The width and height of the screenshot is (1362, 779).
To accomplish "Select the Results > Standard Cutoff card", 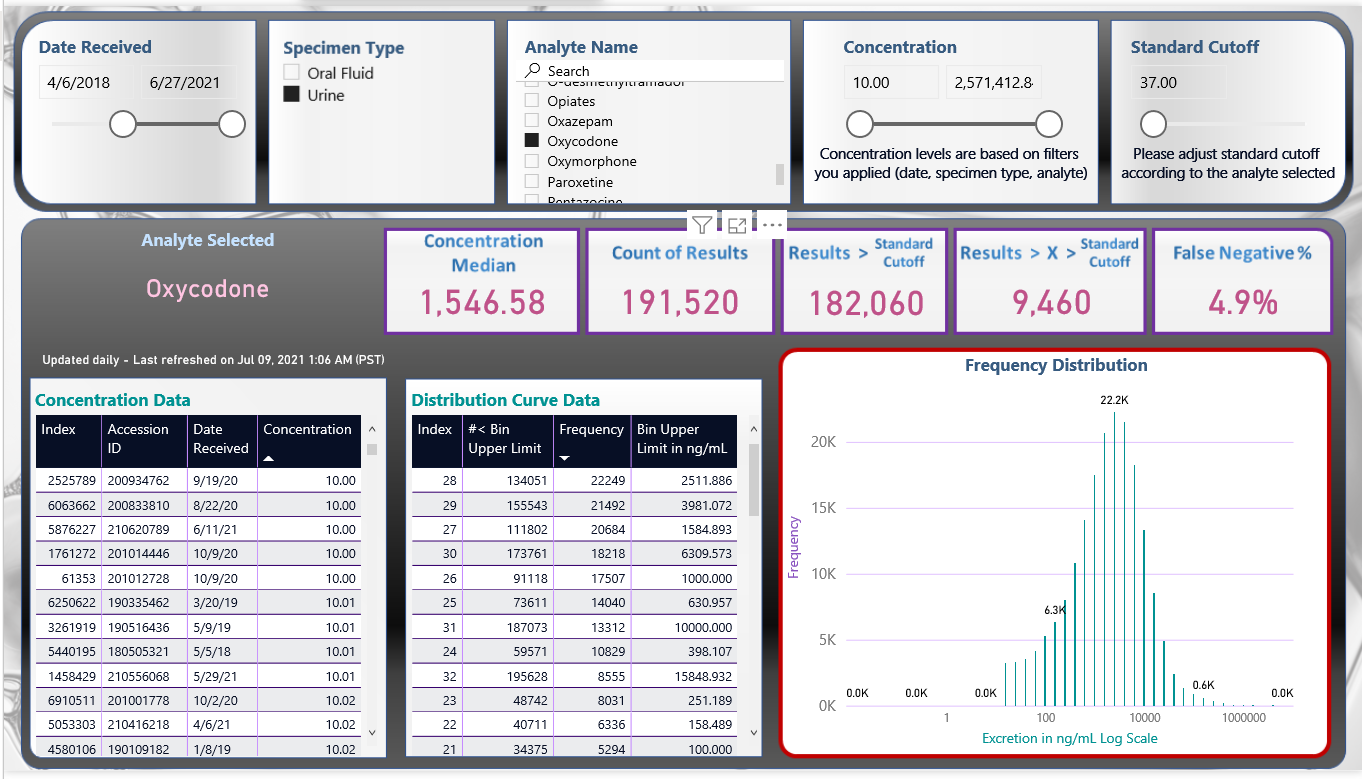I will click(x=864, y=281).
